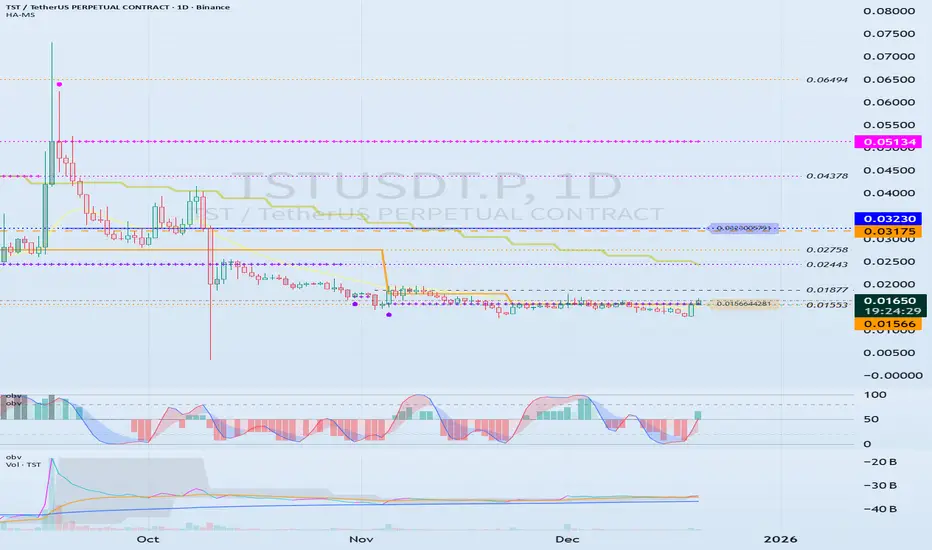932x550 pixels.
Task: Click the orange 0.03175 price label
Action: (x=888, y=231)
